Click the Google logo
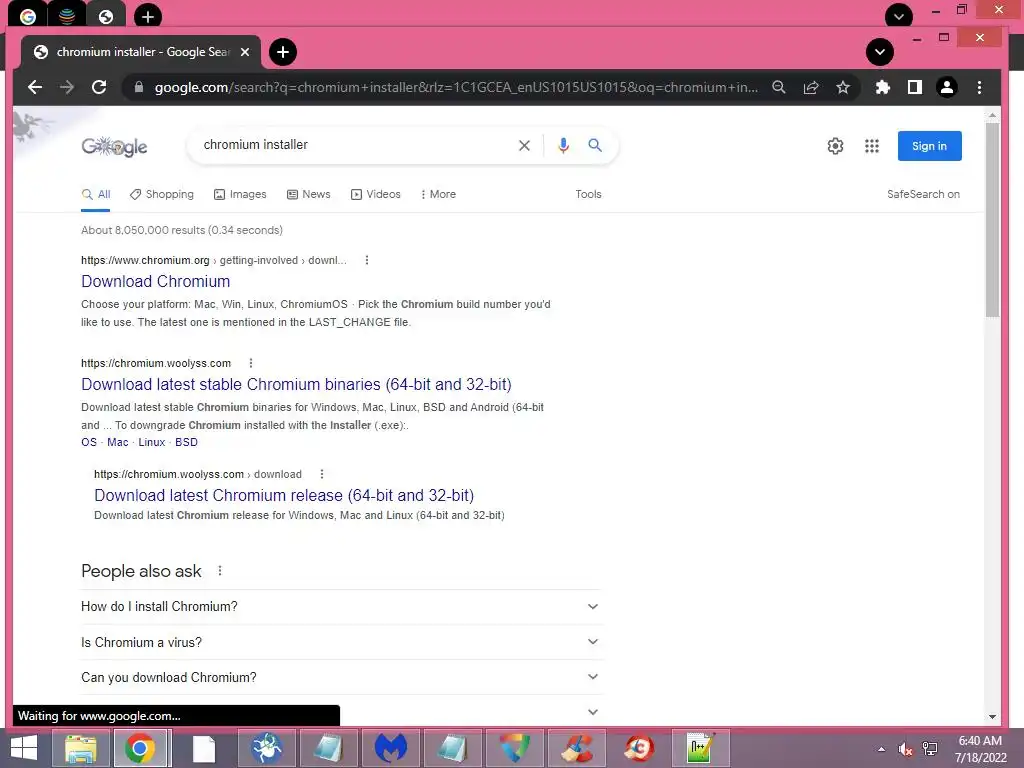 click(x=114, y=146)
